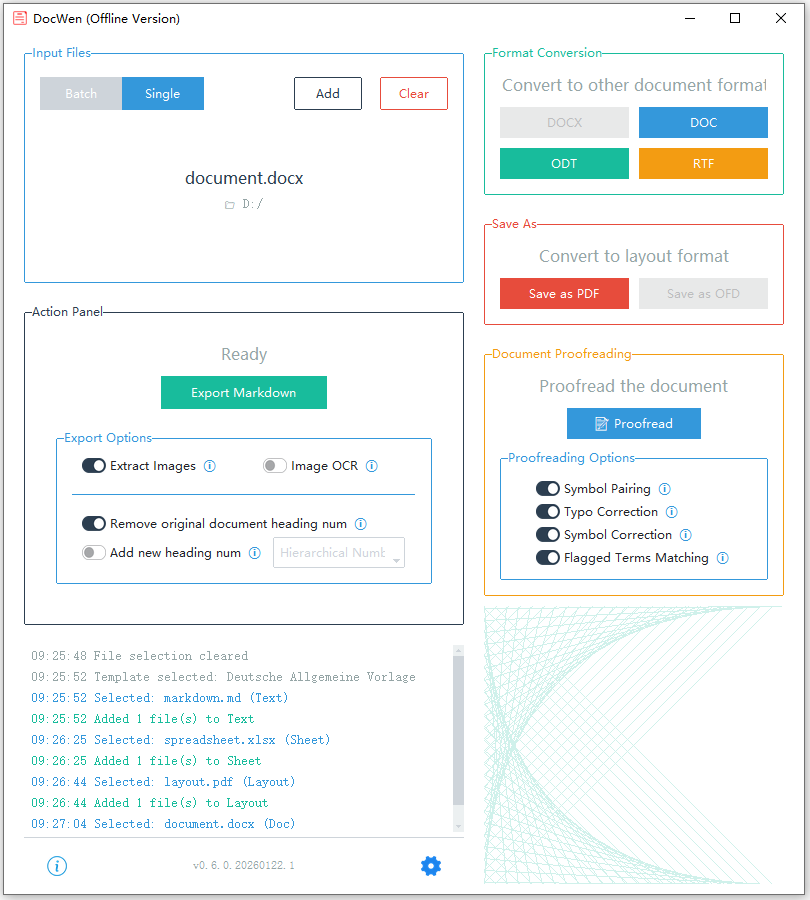The image size is (810, 900).
Task: Open the about info icon at bottom left
Action: pos(57,866)
